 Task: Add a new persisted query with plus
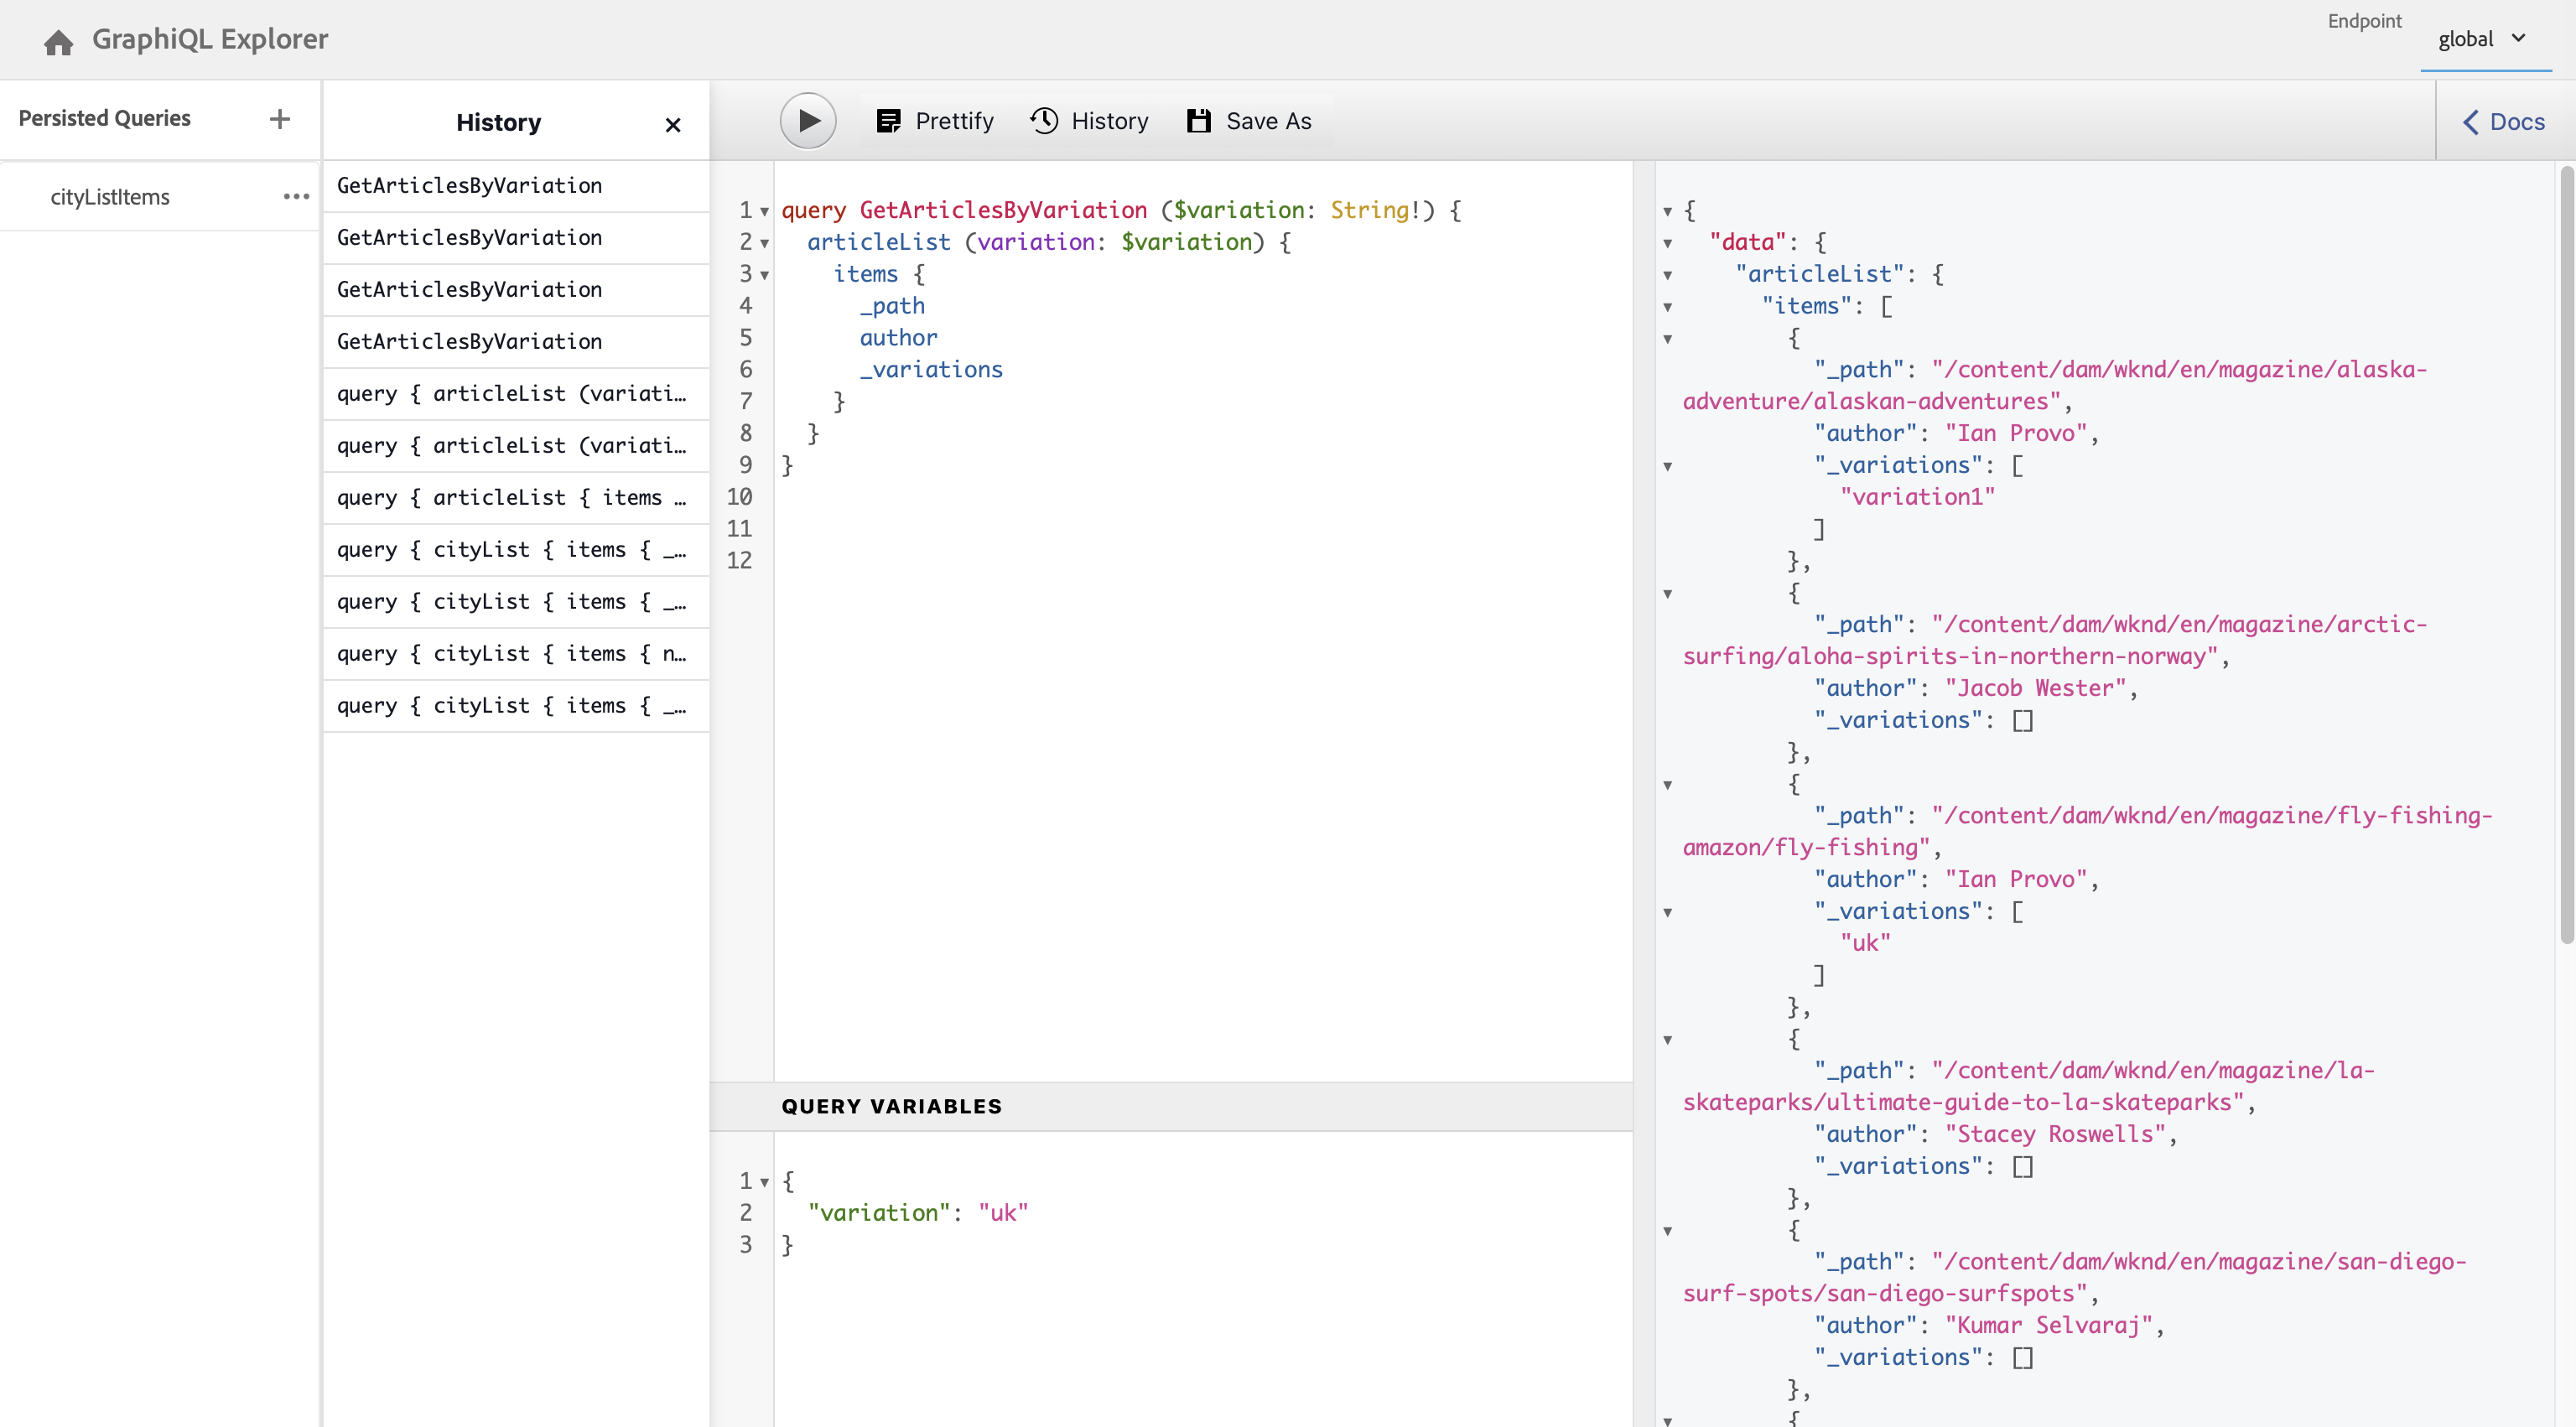[280, 119]
